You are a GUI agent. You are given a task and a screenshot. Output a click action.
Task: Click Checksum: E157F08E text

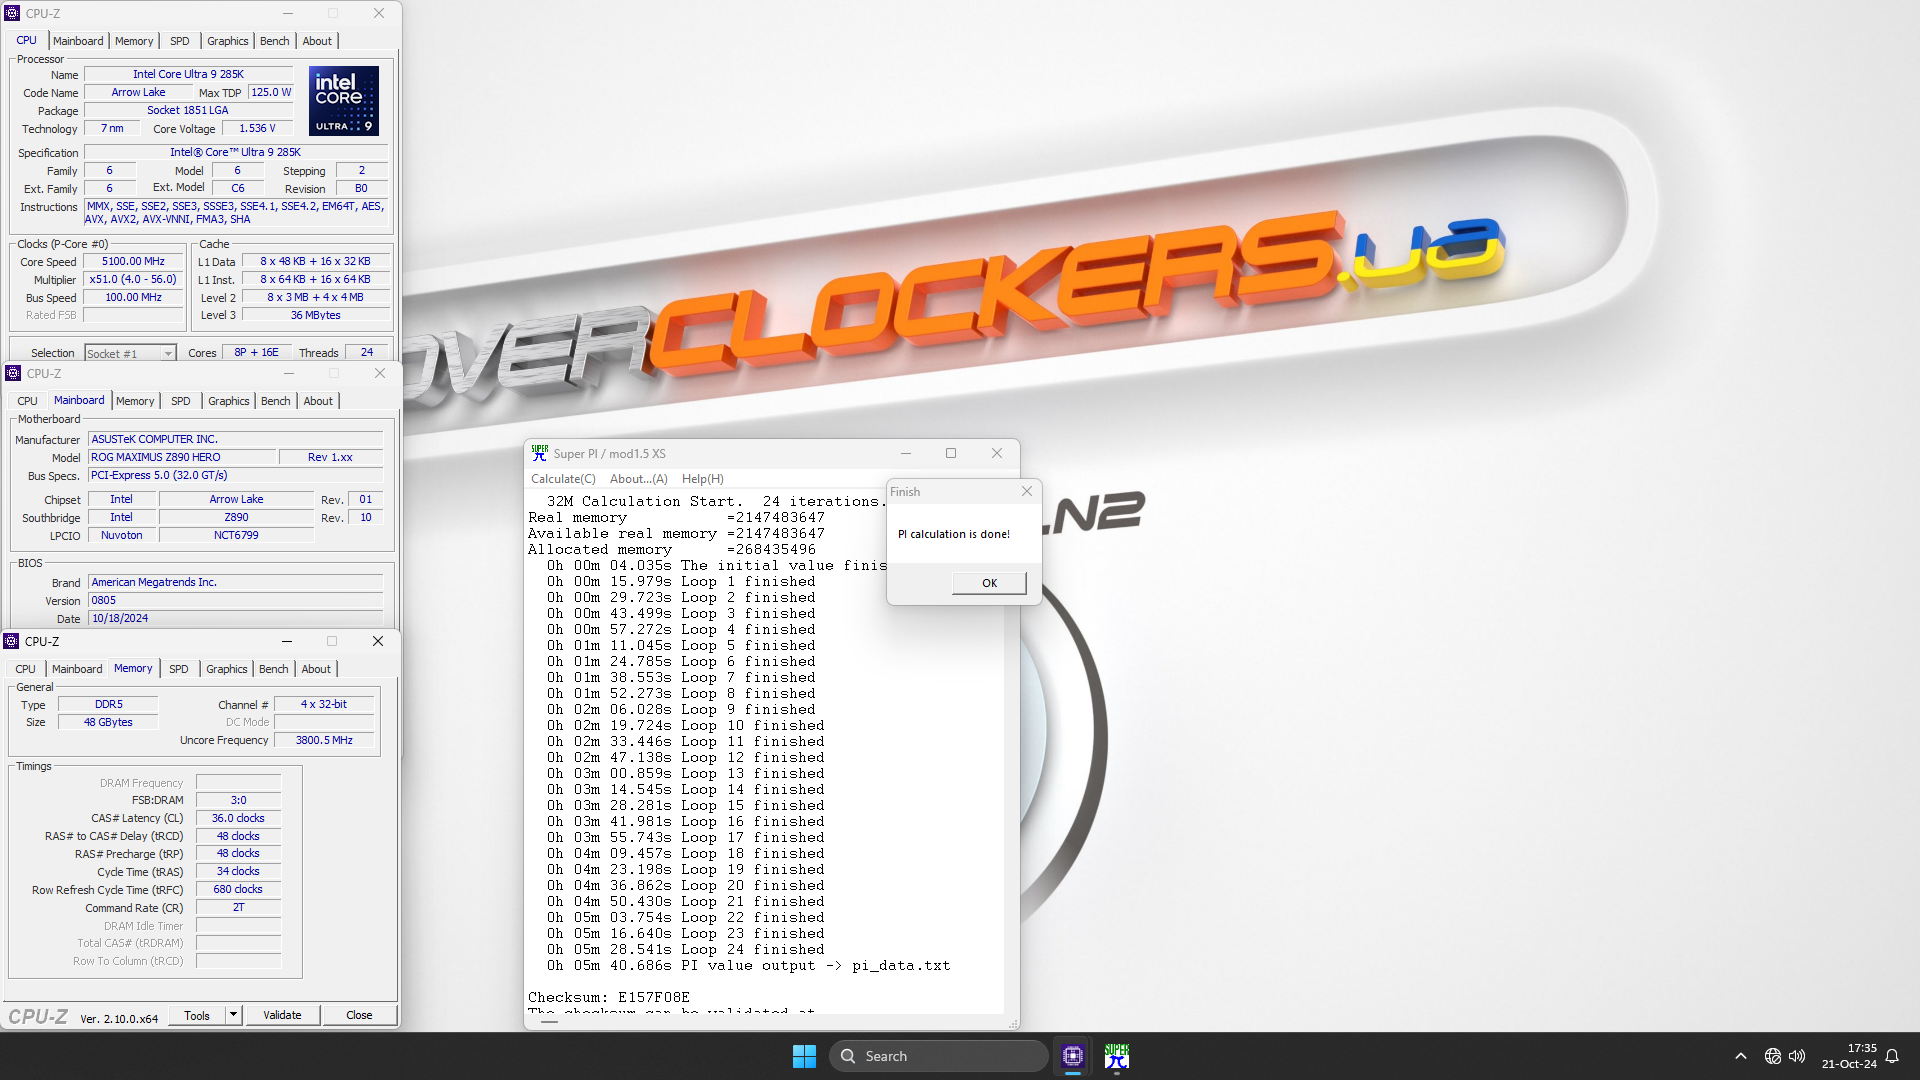point(609,997)
